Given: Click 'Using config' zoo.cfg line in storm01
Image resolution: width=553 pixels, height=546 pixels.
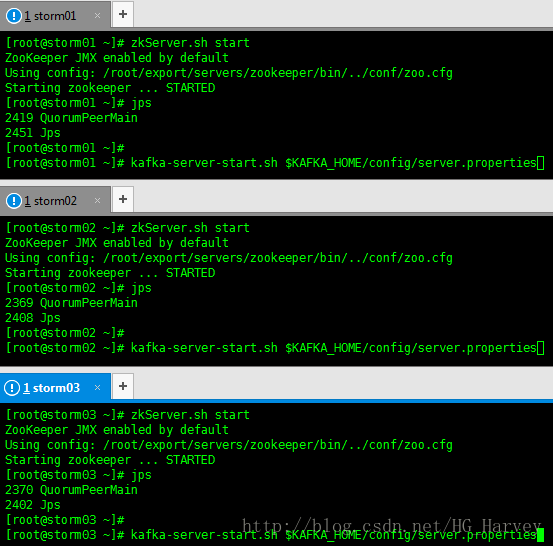Looking at the screenshot, I should pos(229,73).
